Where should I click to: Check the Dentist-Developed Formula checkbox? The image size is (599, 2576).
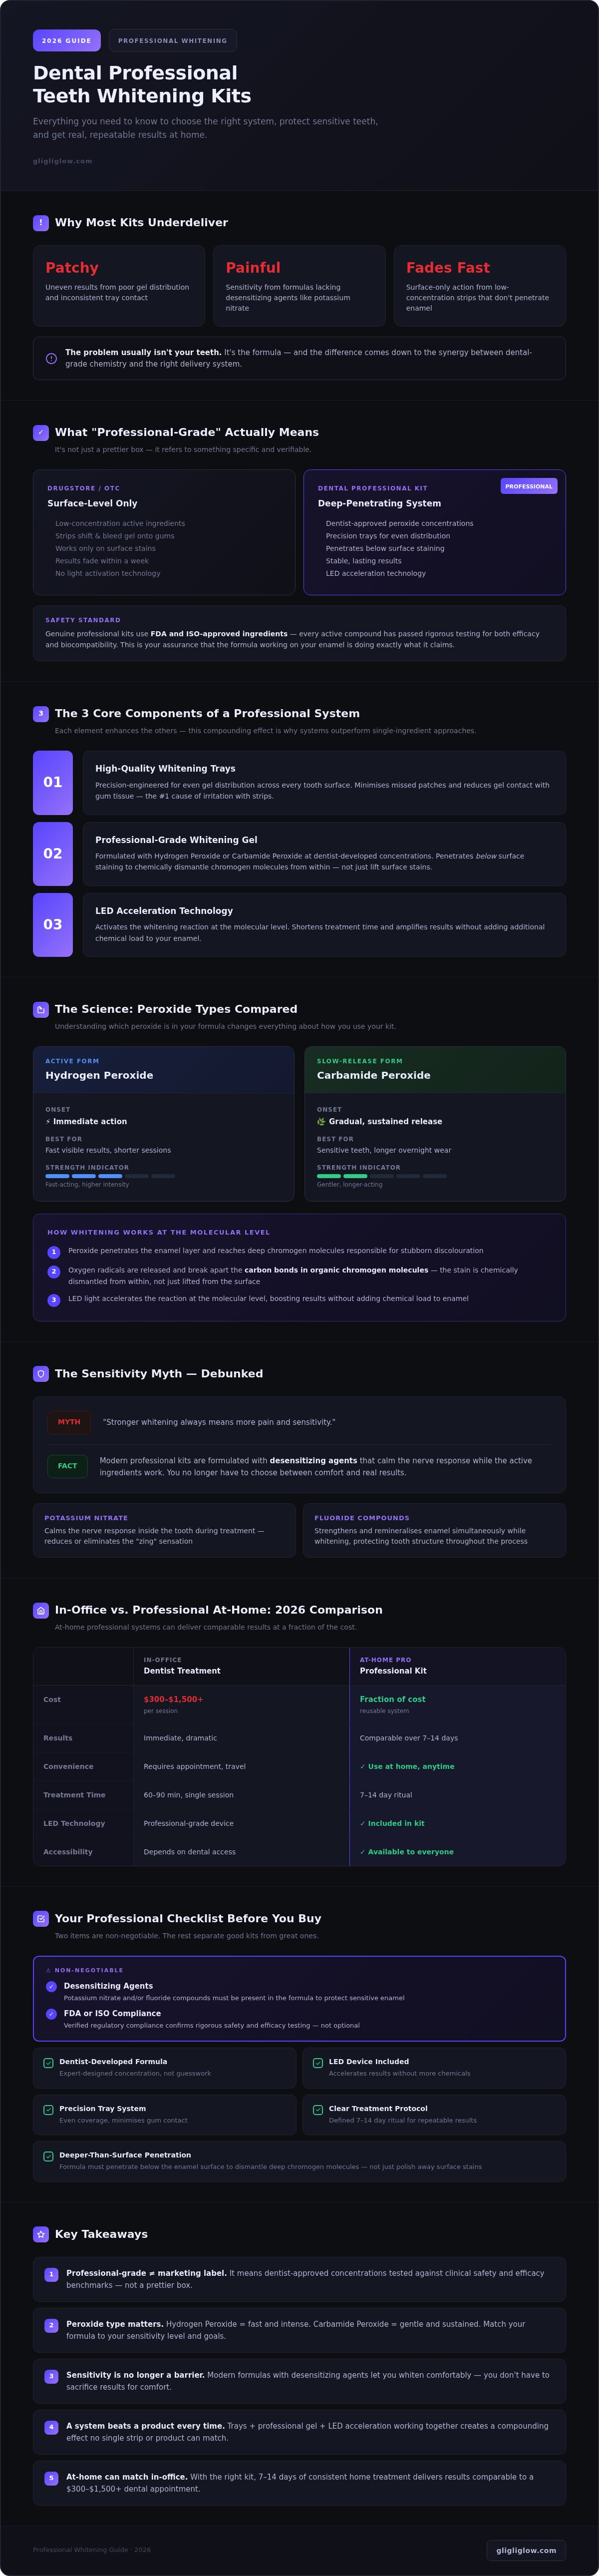click(48, 2062)
